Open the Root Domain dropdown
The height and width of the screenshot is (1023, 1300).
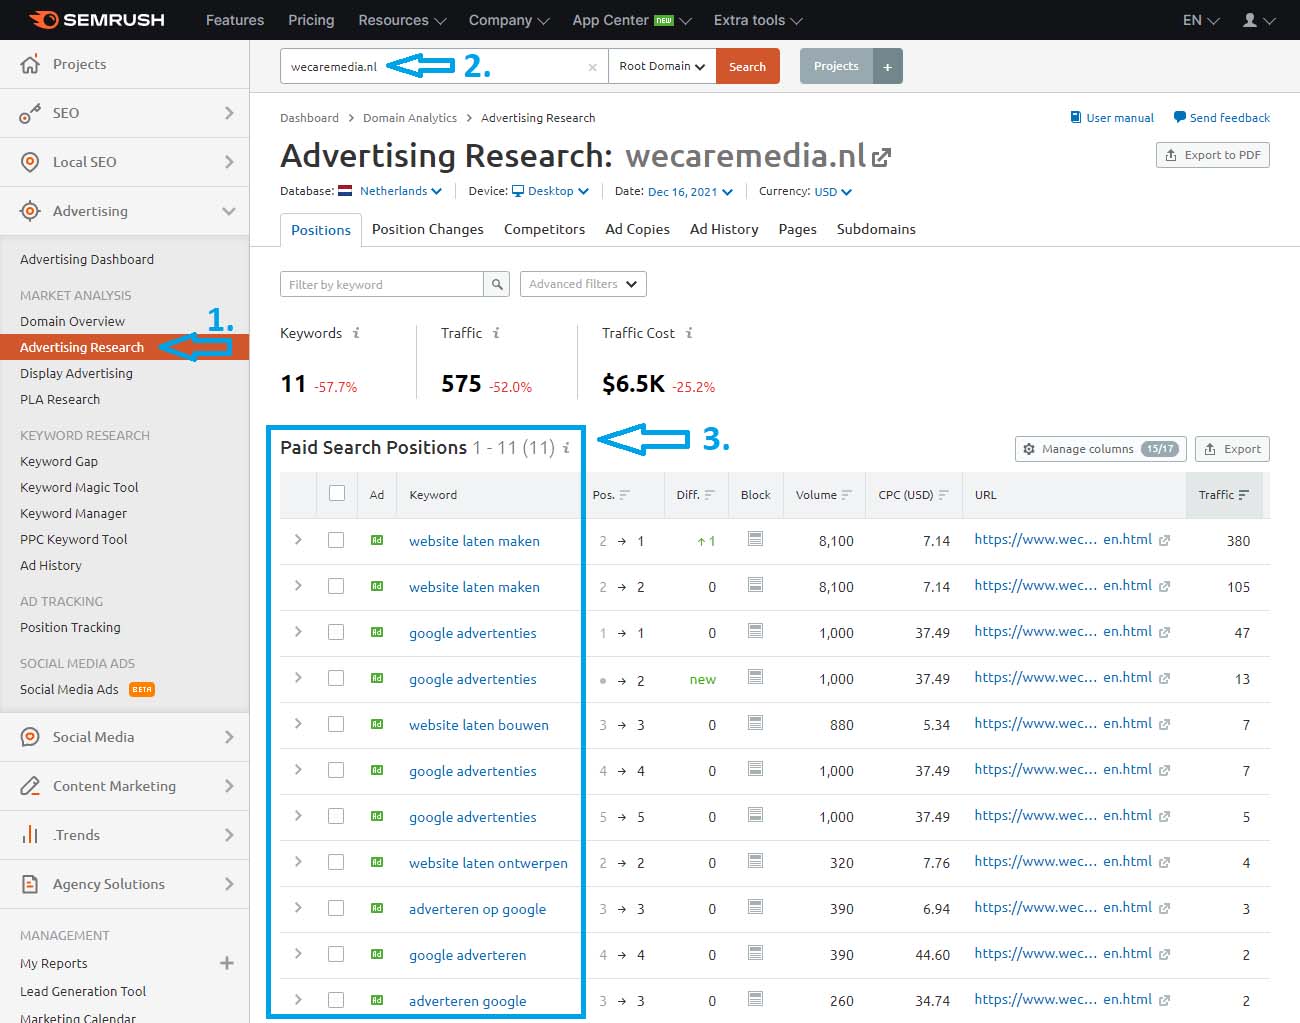click(x=662, y=67)
